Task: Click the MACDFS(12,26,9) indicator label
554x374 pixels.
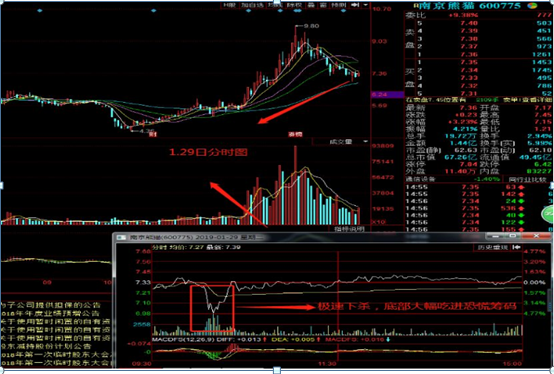Action: point(183,339)
